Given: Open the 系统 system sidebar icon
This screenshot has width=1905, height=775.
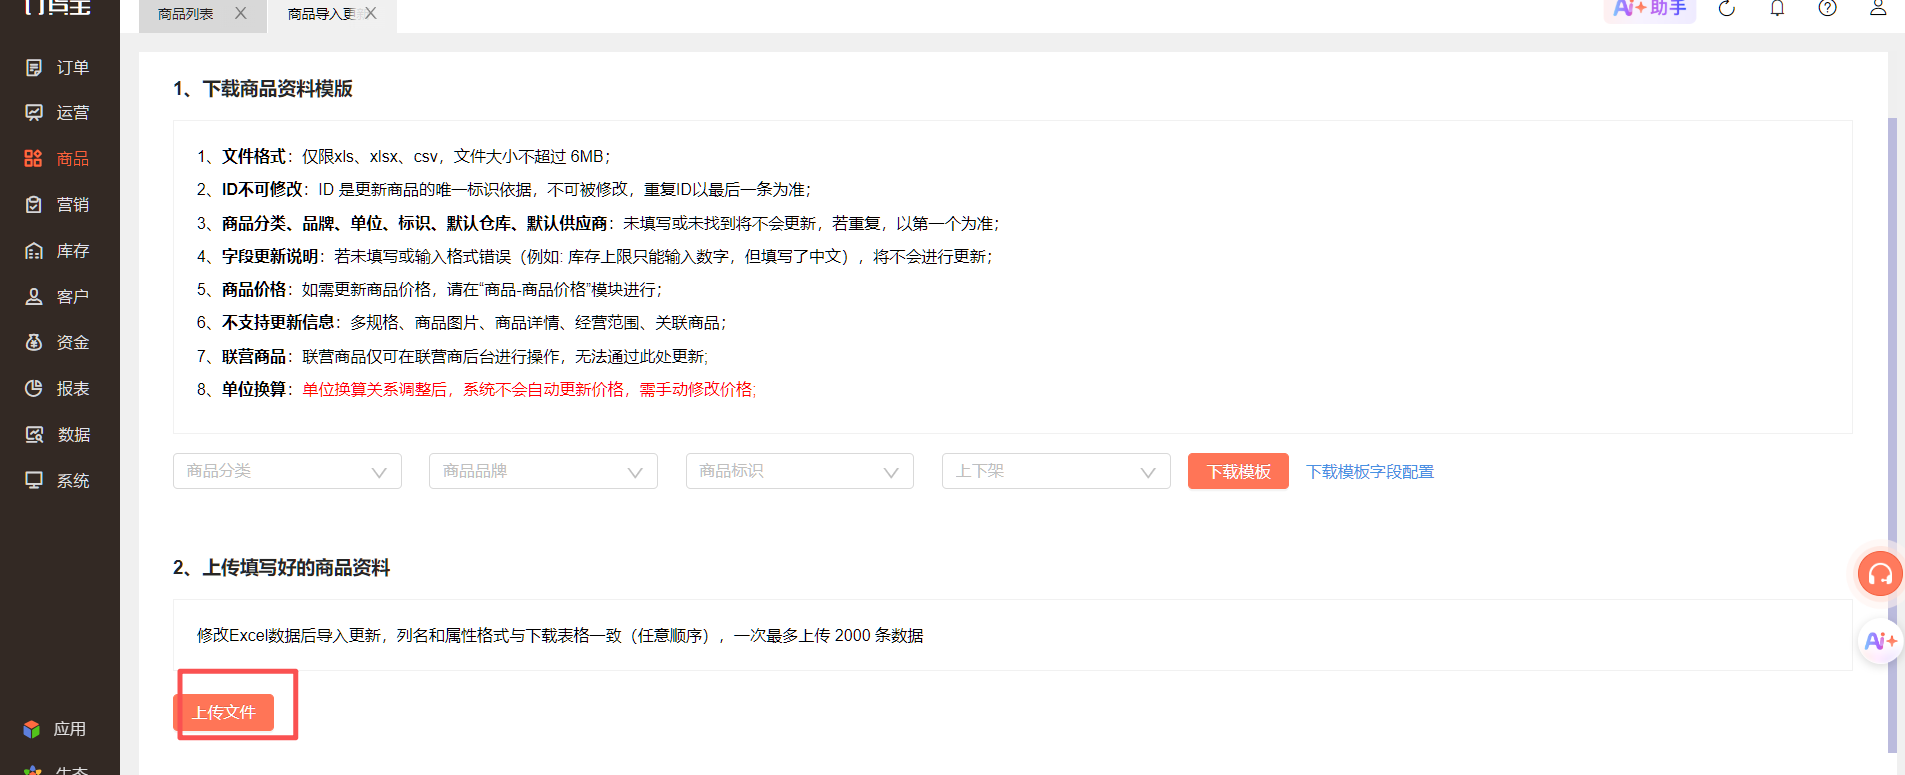Looking at the screenshot, I should [x=34, y=481].
